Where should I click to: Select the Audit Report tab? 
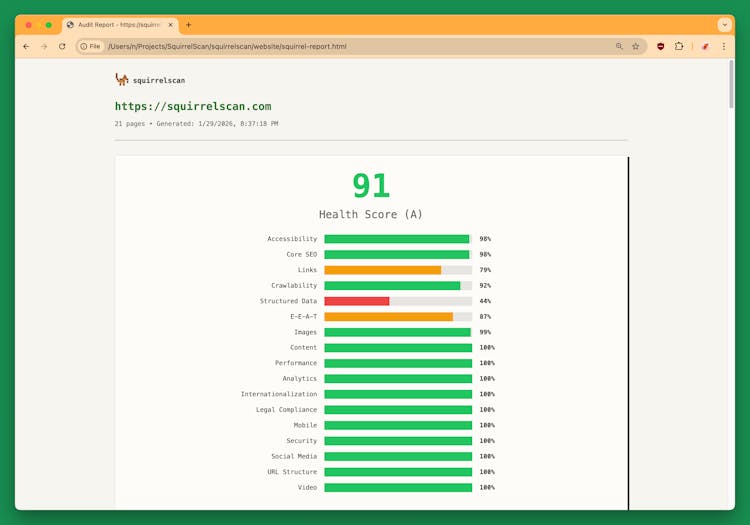coord(115,25)
